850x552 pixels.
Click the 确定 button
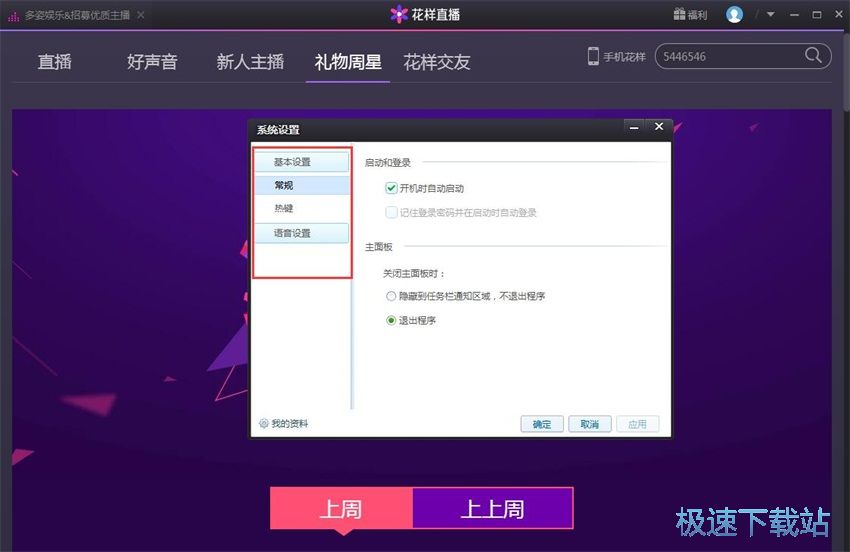pos(542,424)
